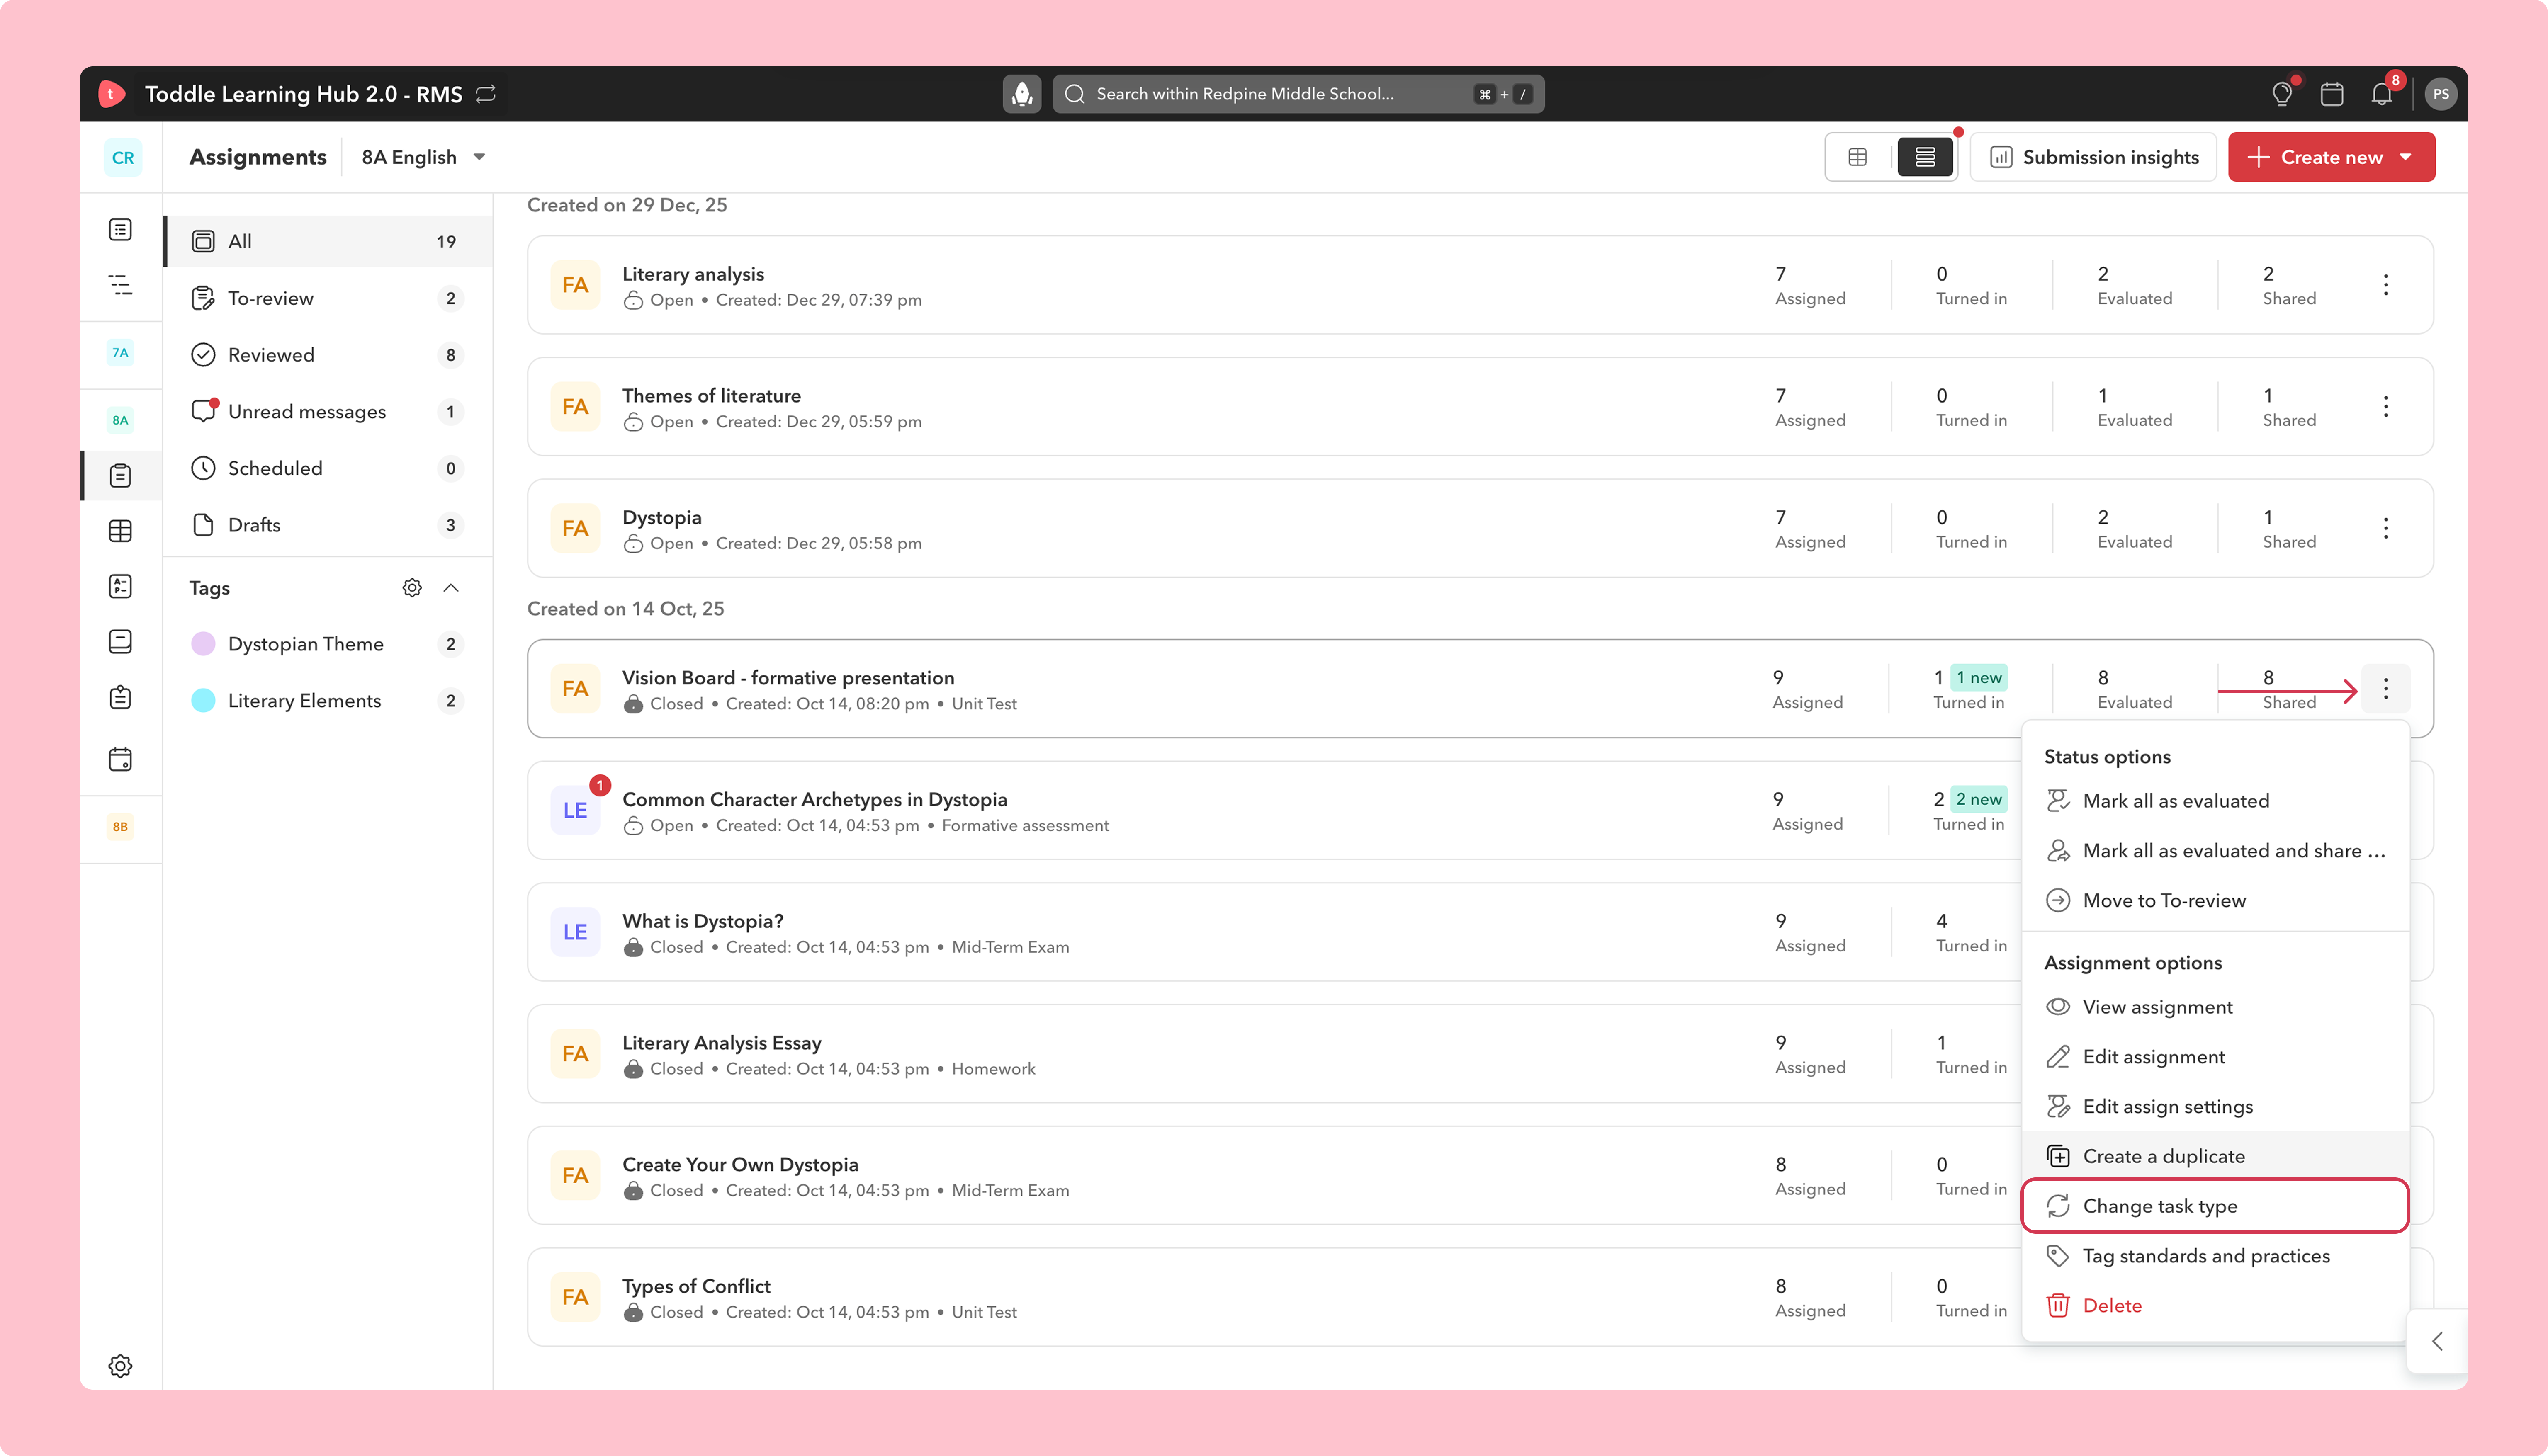Open tag settings gear icon
2548x1456 pixels.
[x=411, y=588]
